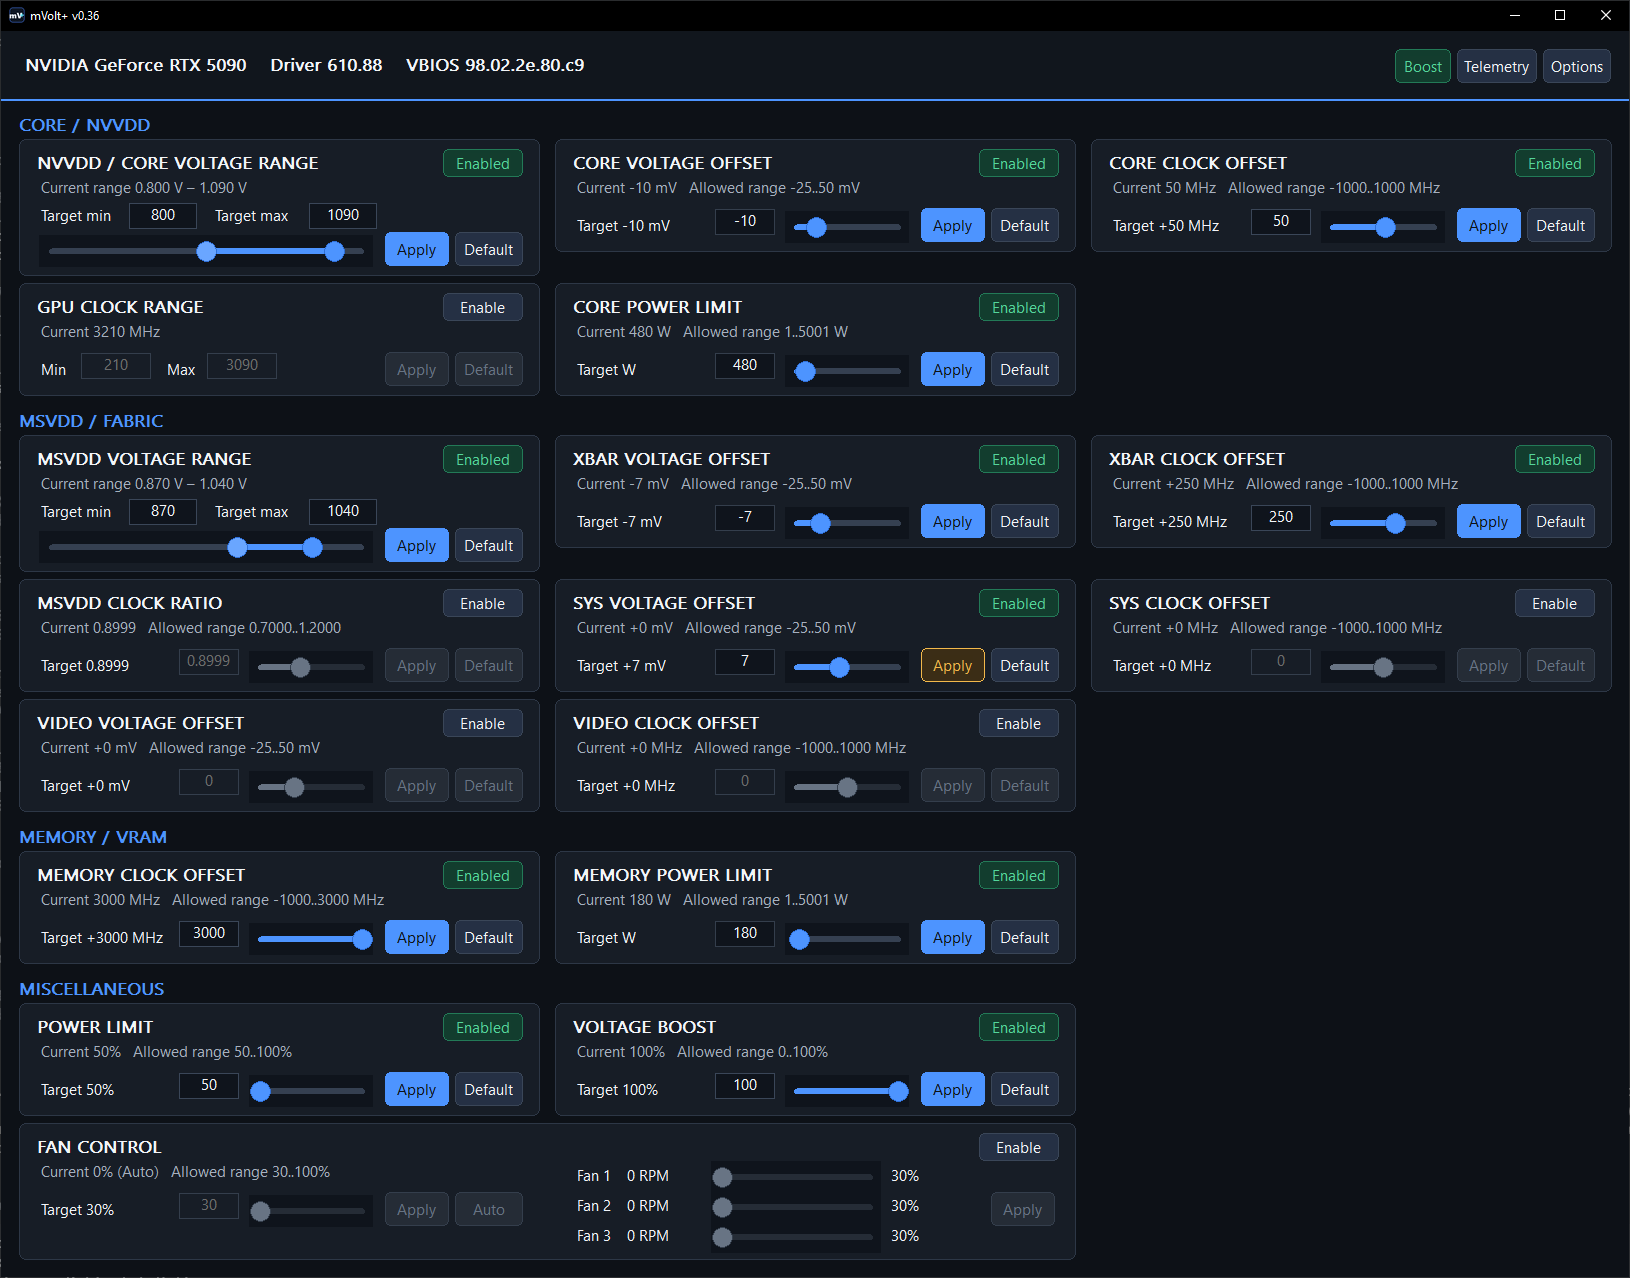
Task: Open the Telemetry view
Action: (1496, 67)
